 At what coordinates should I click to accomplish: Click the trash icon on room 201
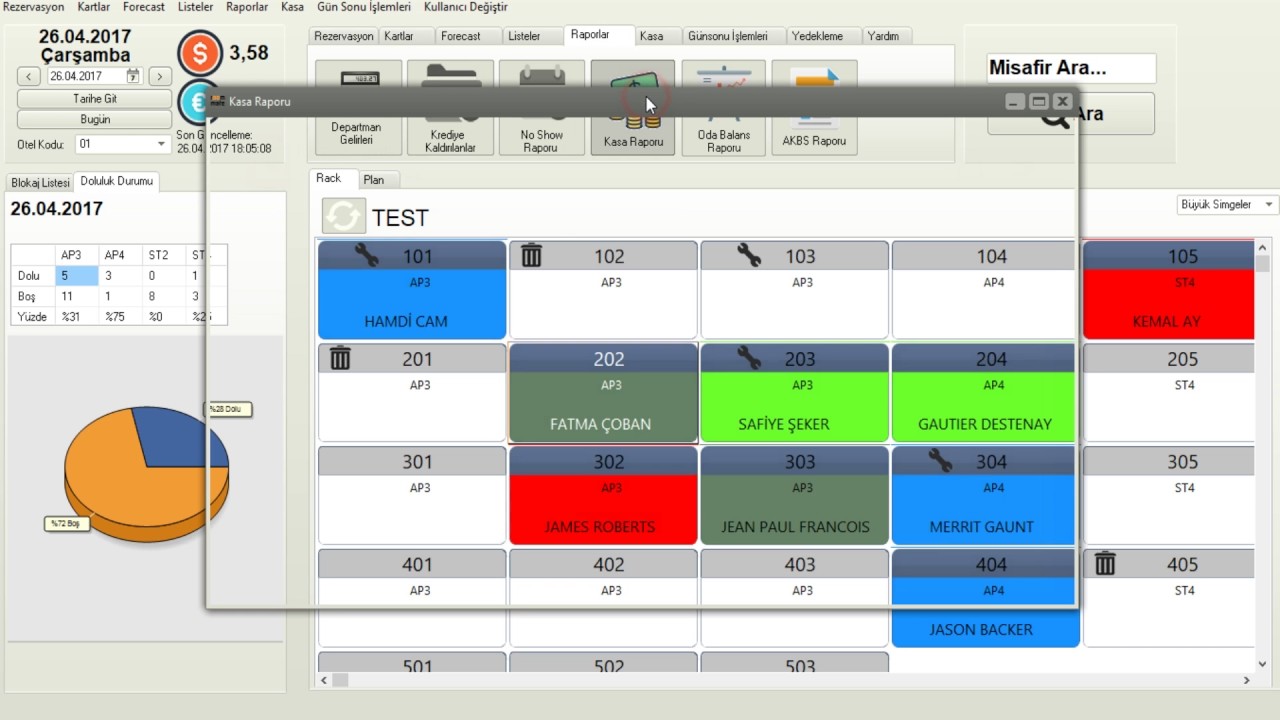point(340,358)
